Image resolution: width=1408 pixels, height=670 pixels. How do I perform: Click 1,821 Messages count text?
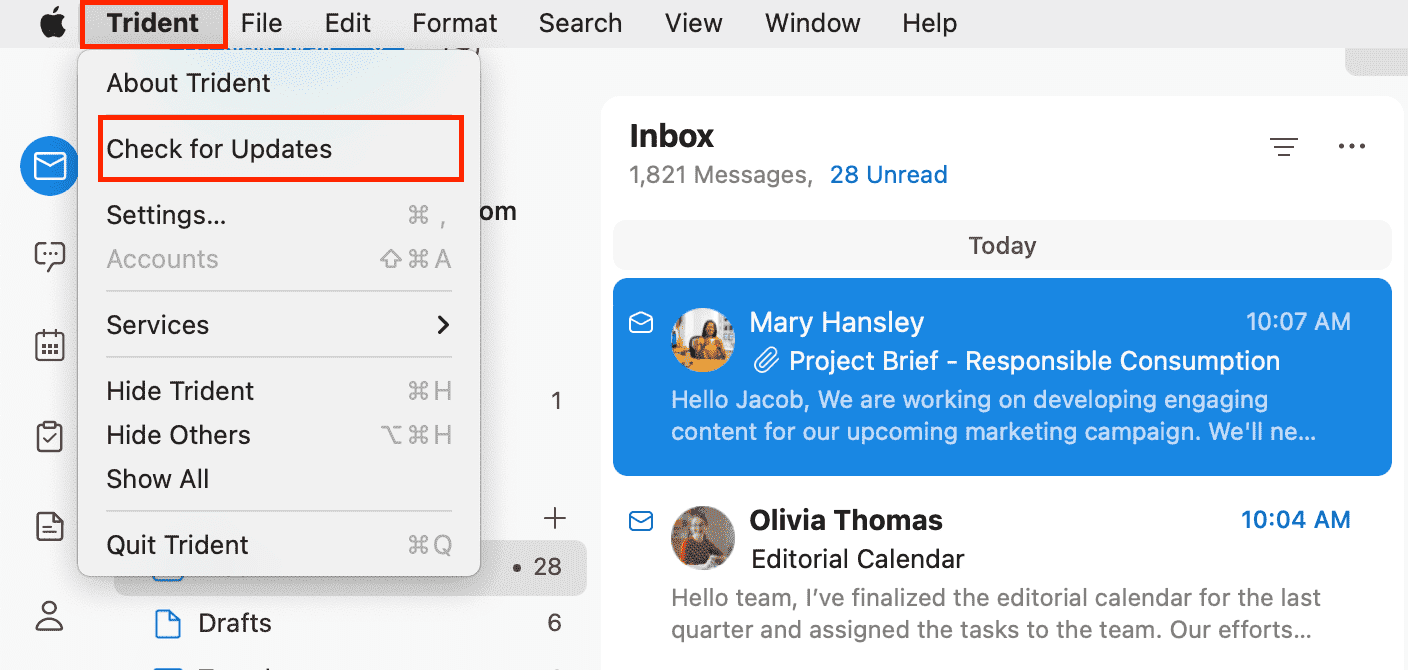pos(721,175)
